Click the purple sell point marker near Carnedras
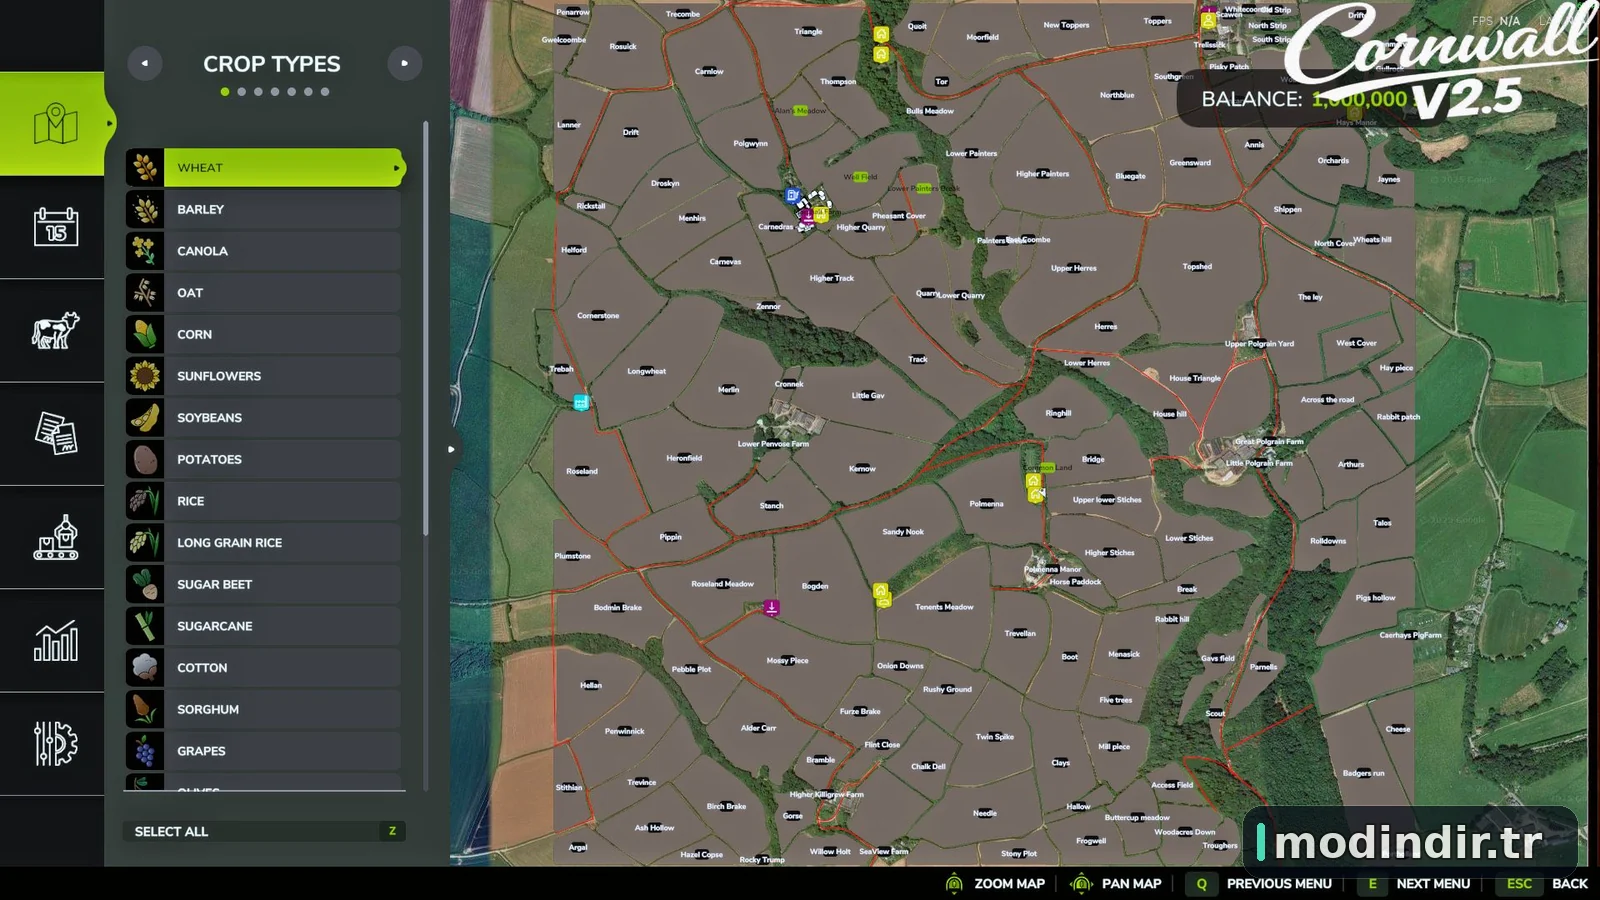This screenshot has width=1600, height=900. (807, 215)
